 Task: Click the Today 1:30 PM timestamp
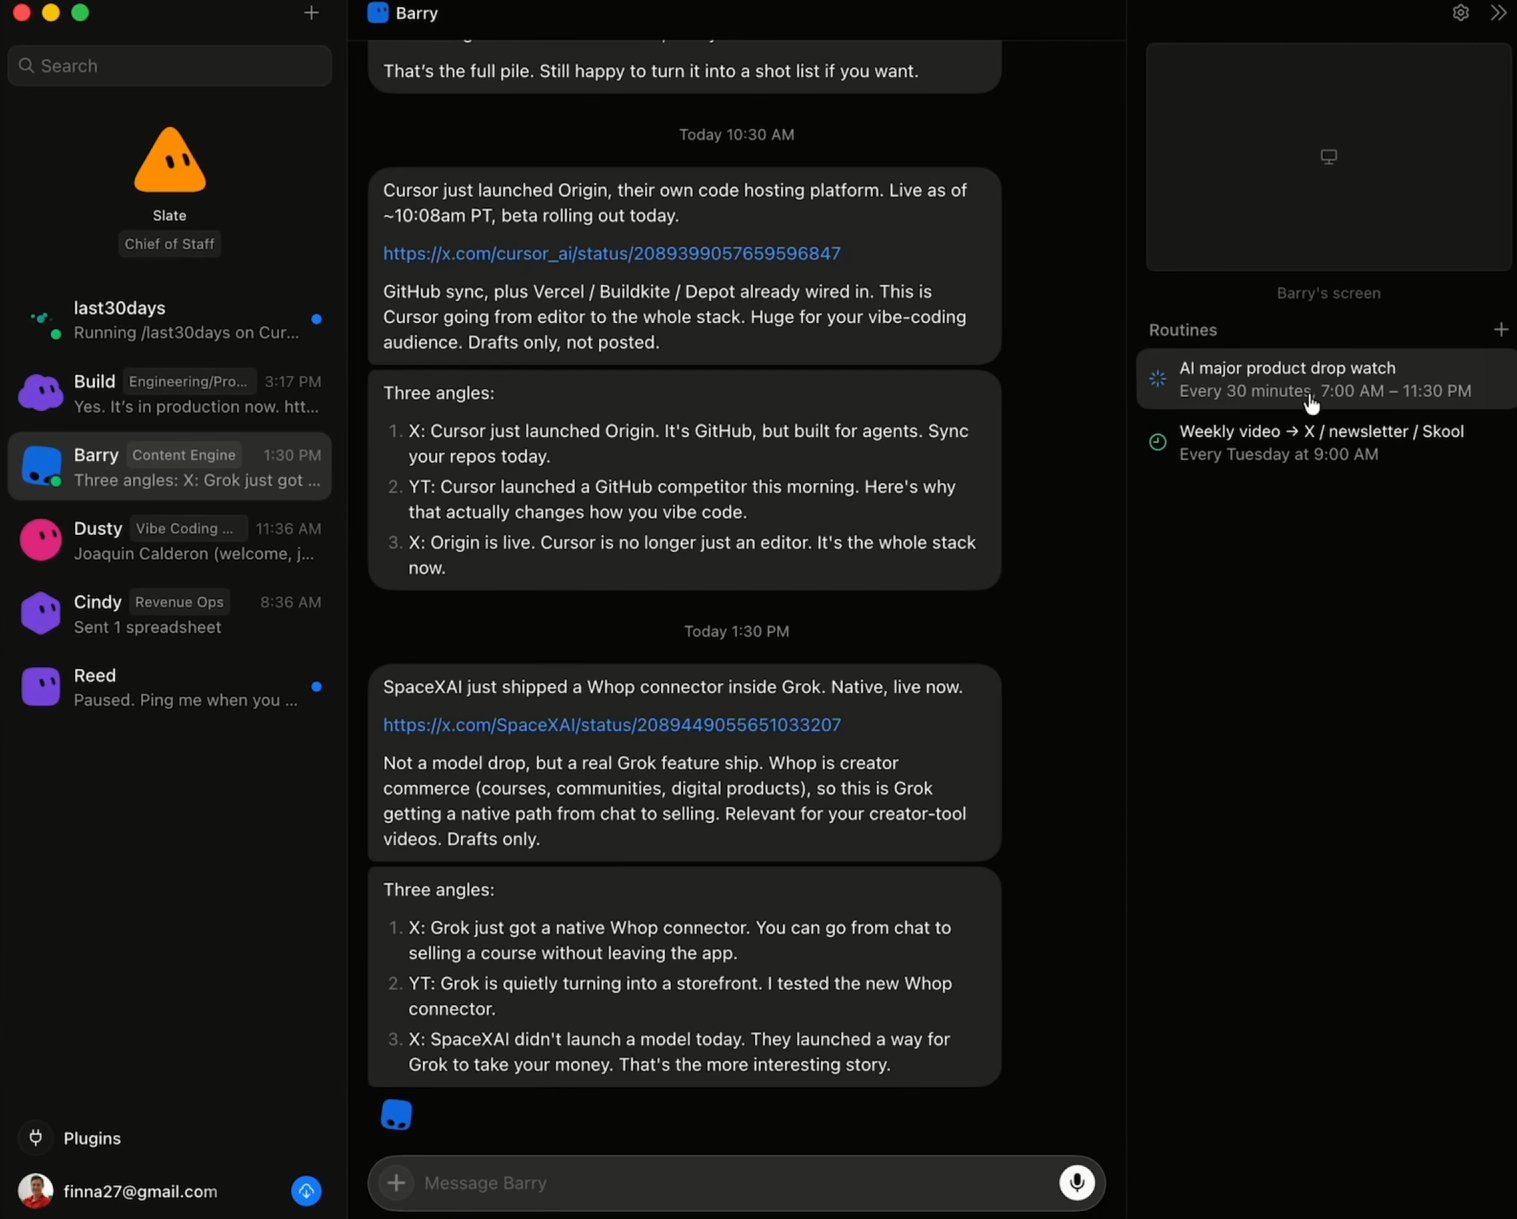pyautogui.click(x=737, y=632)
